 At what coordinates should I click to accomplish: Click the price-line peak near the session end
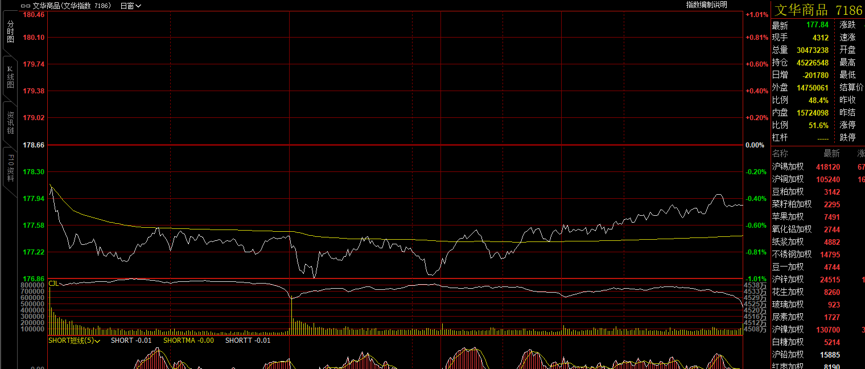718,195
